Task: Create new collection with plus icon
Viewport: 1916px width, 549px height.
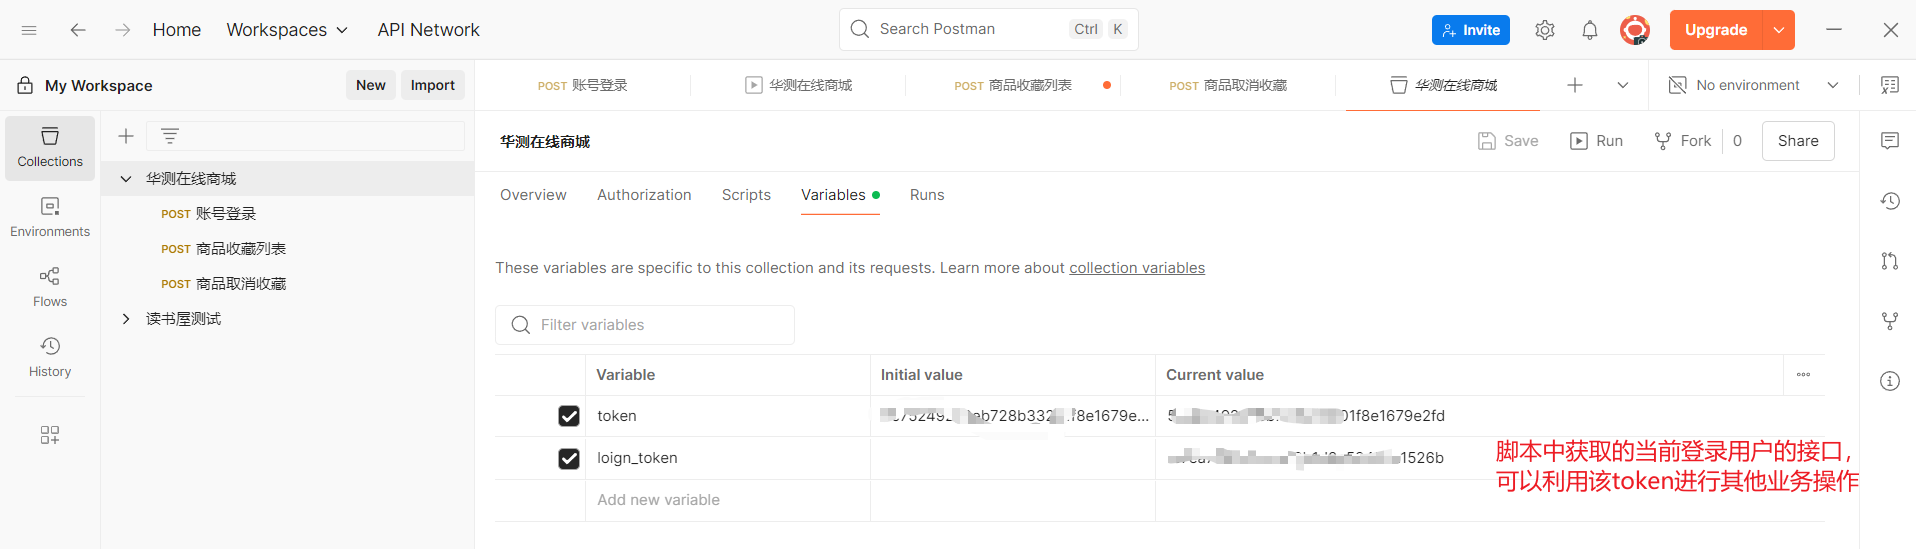Action: click(x=126, y=136)
